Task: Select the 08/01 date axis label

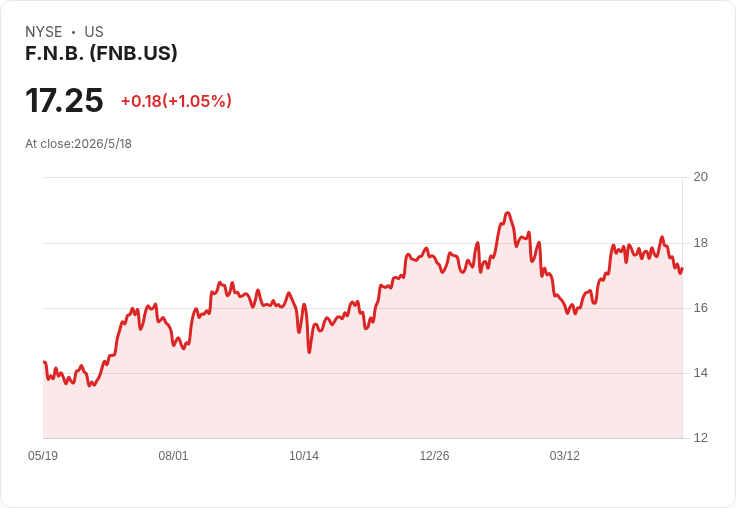Action: pyautogui.click(x=173, y=455)
